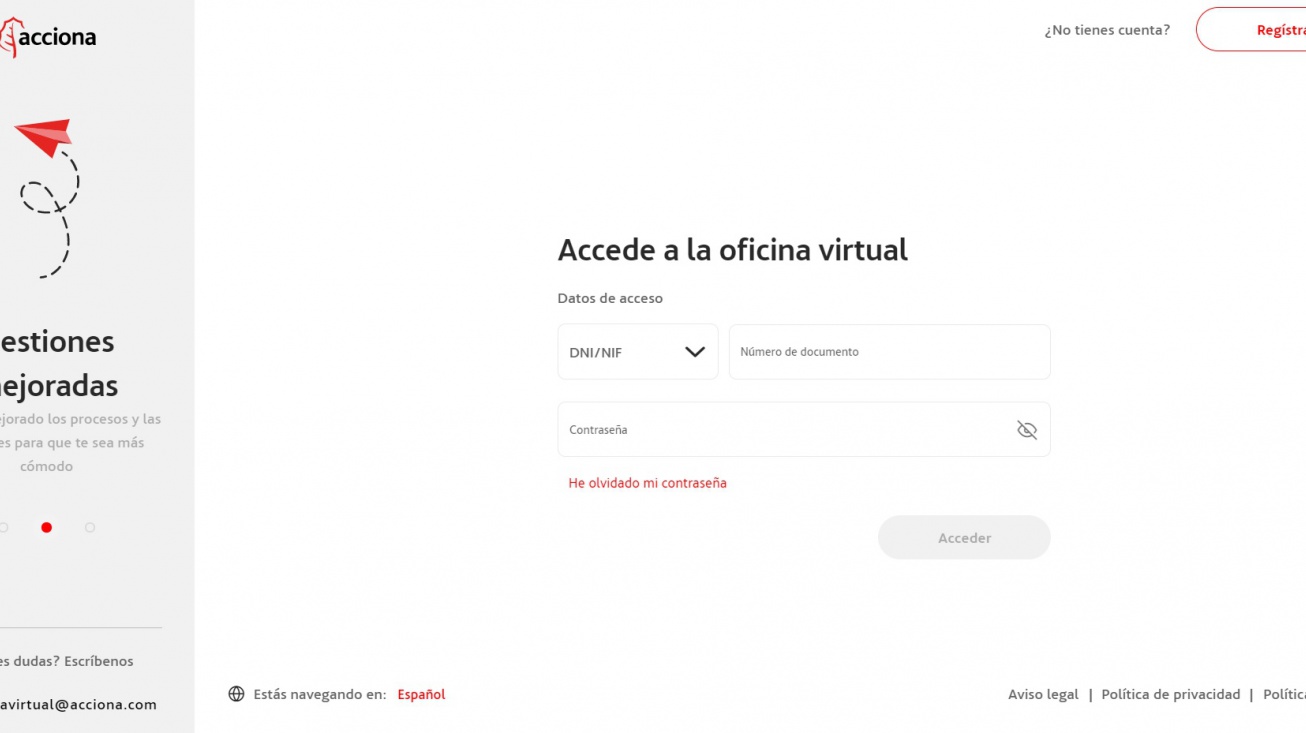Screen dimensions: 1306x733
Task: Open Aviso legal link
Action: [1043, 694]
